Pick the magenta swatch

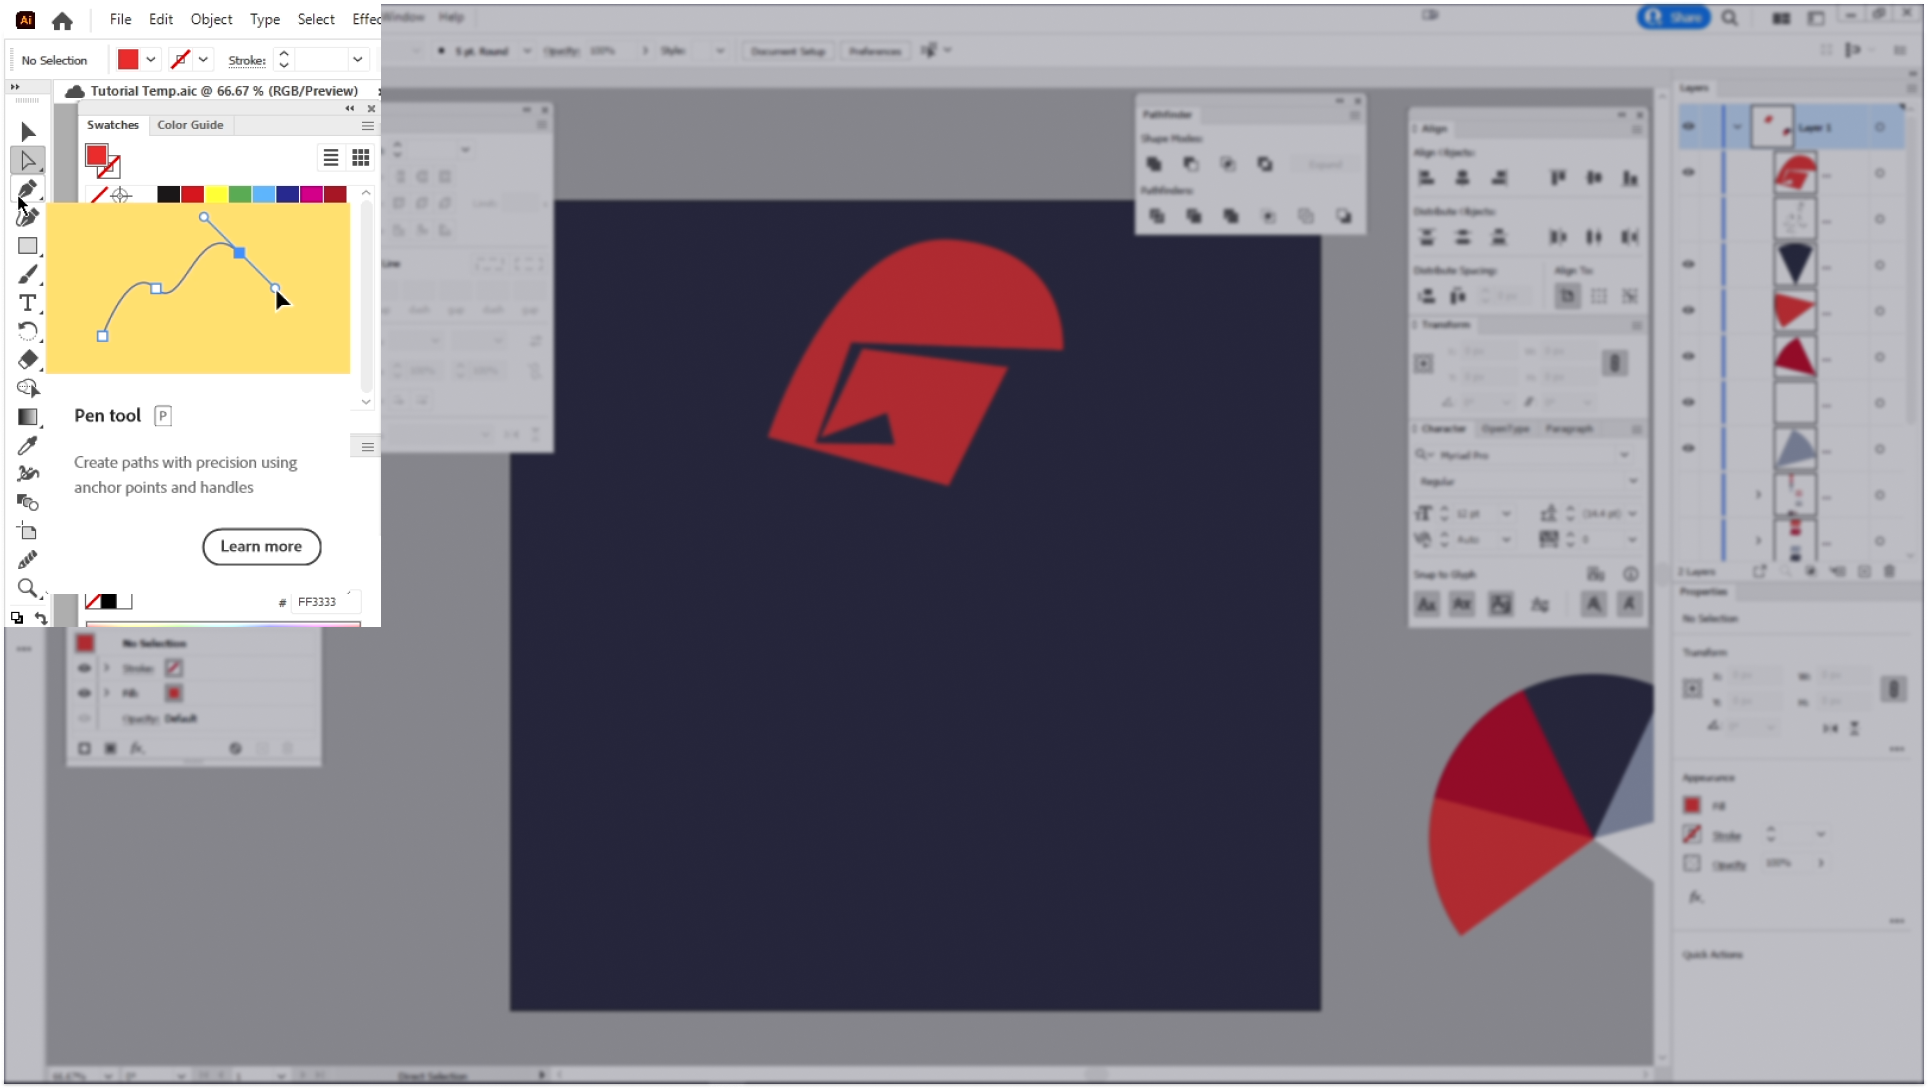tap(311, 194)
